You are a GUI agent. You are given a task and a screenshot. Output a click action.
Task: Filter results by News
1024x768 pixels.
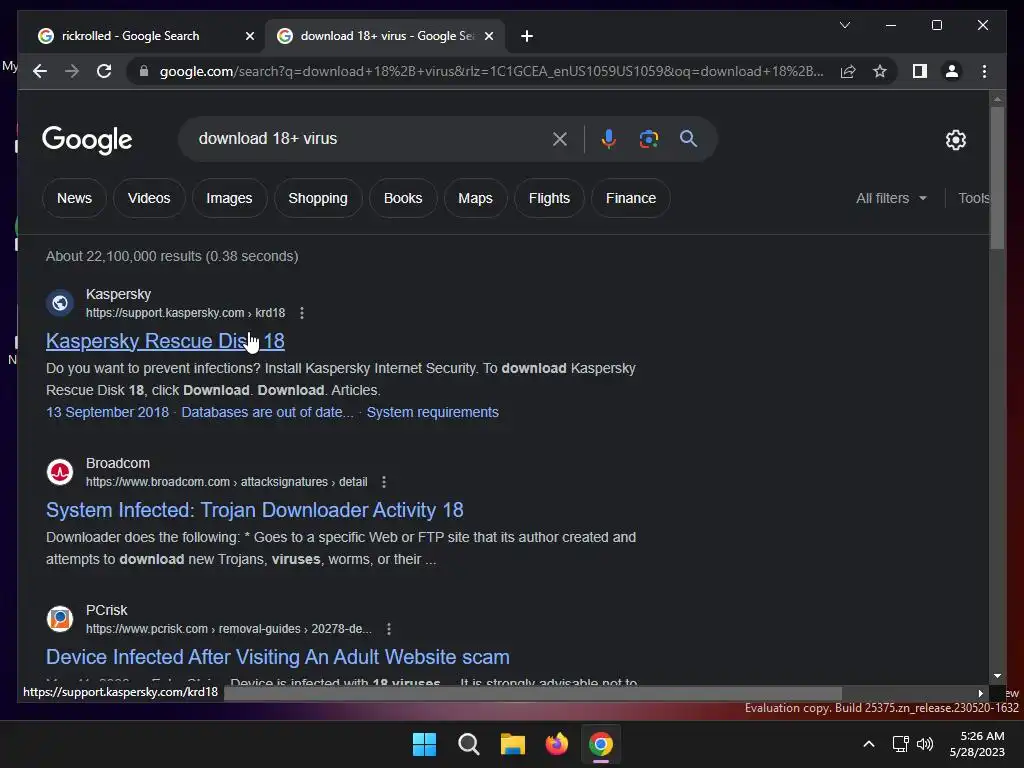pos(74,198)
